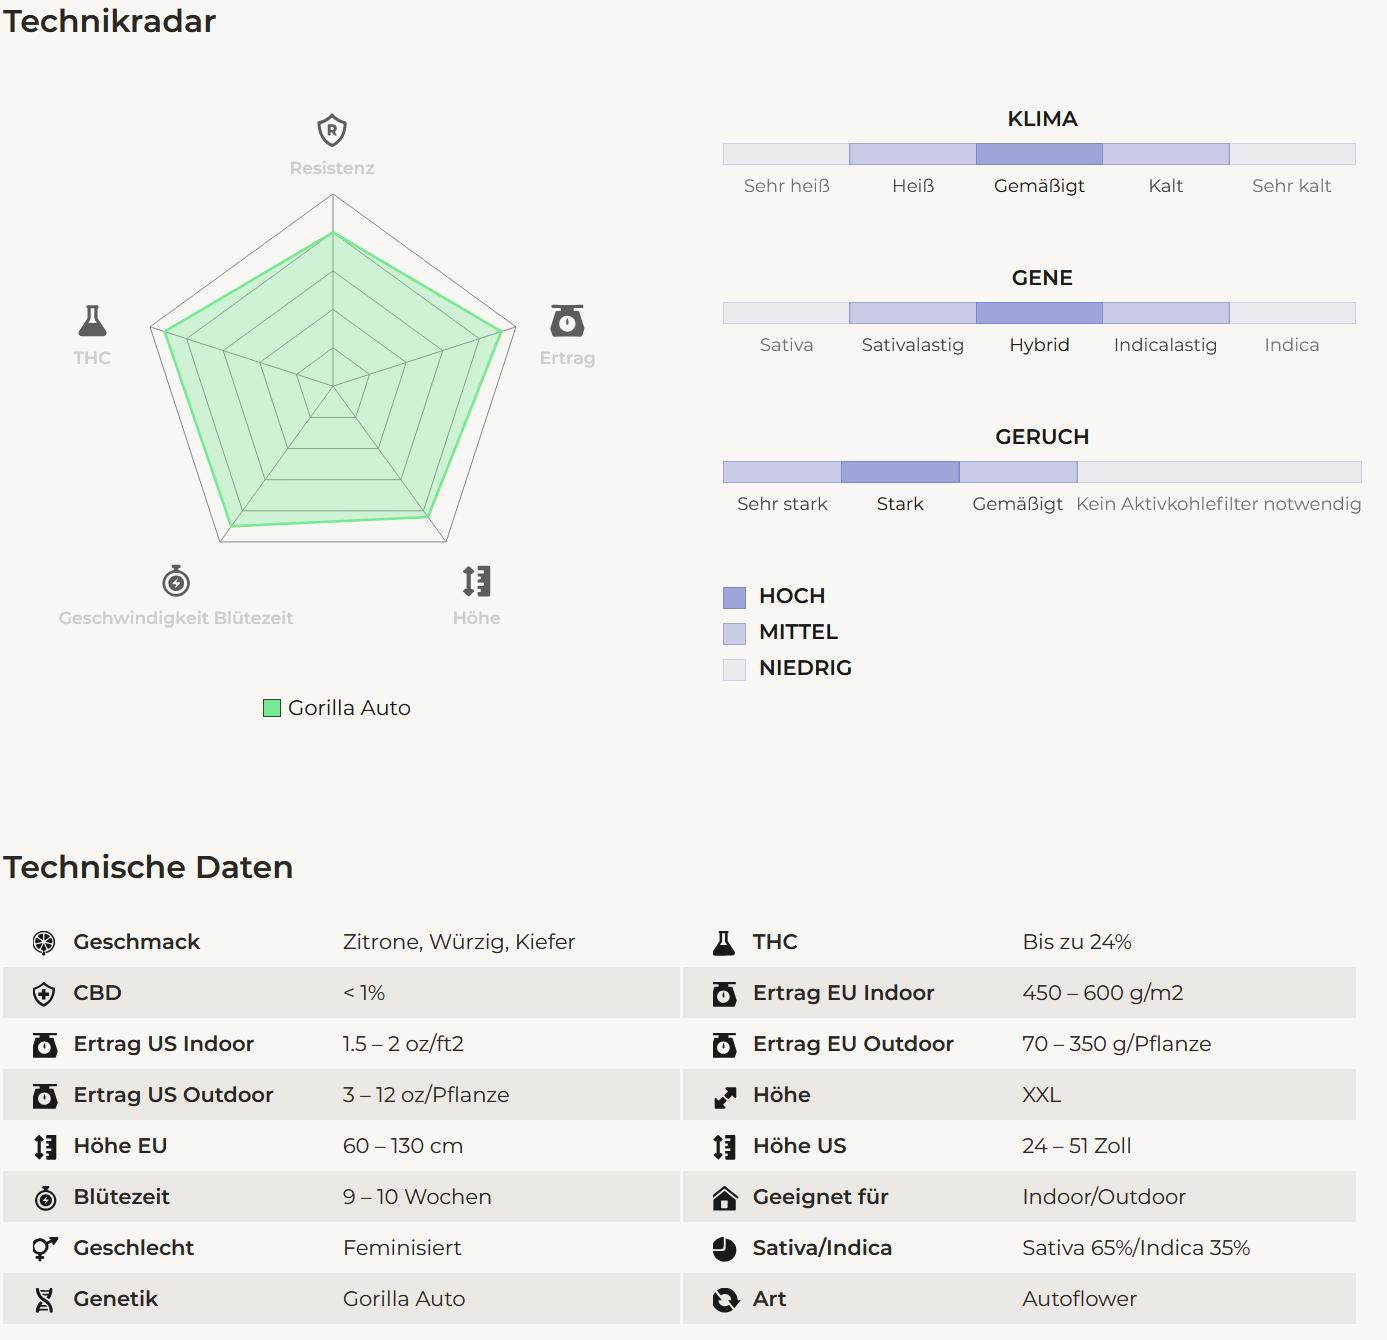This screenshot has height=1340, width=1387.
Task: Click the Blütezeit stopwatch icon on radar
Action: click(176, 581)
